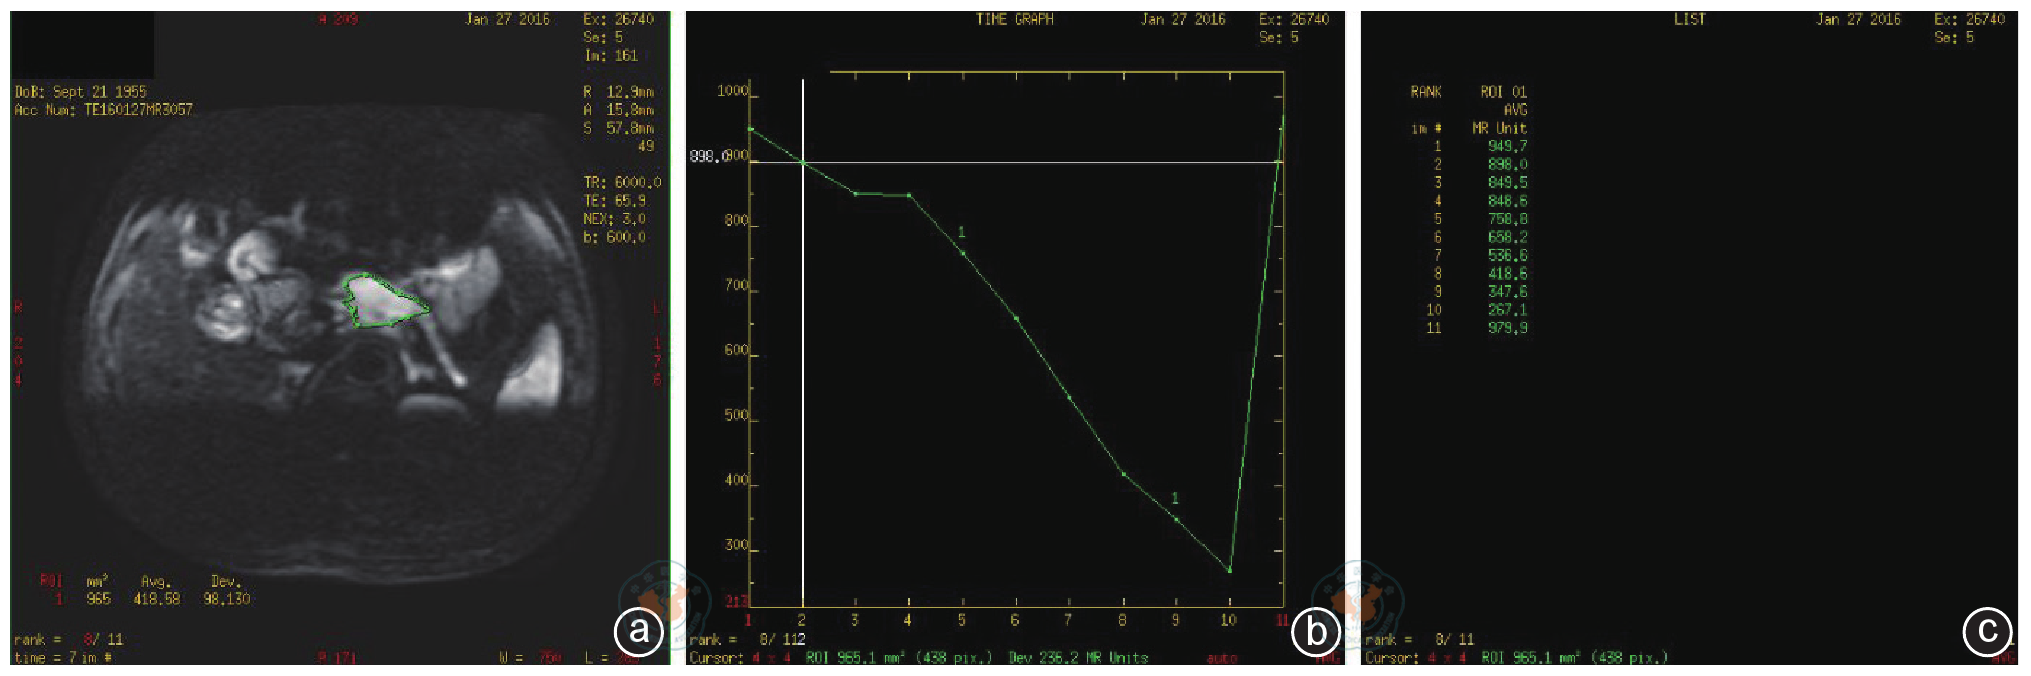Viewport: 2031px width, 676px height.
Task: Click the RANK column header
Action: (1426, 92)
